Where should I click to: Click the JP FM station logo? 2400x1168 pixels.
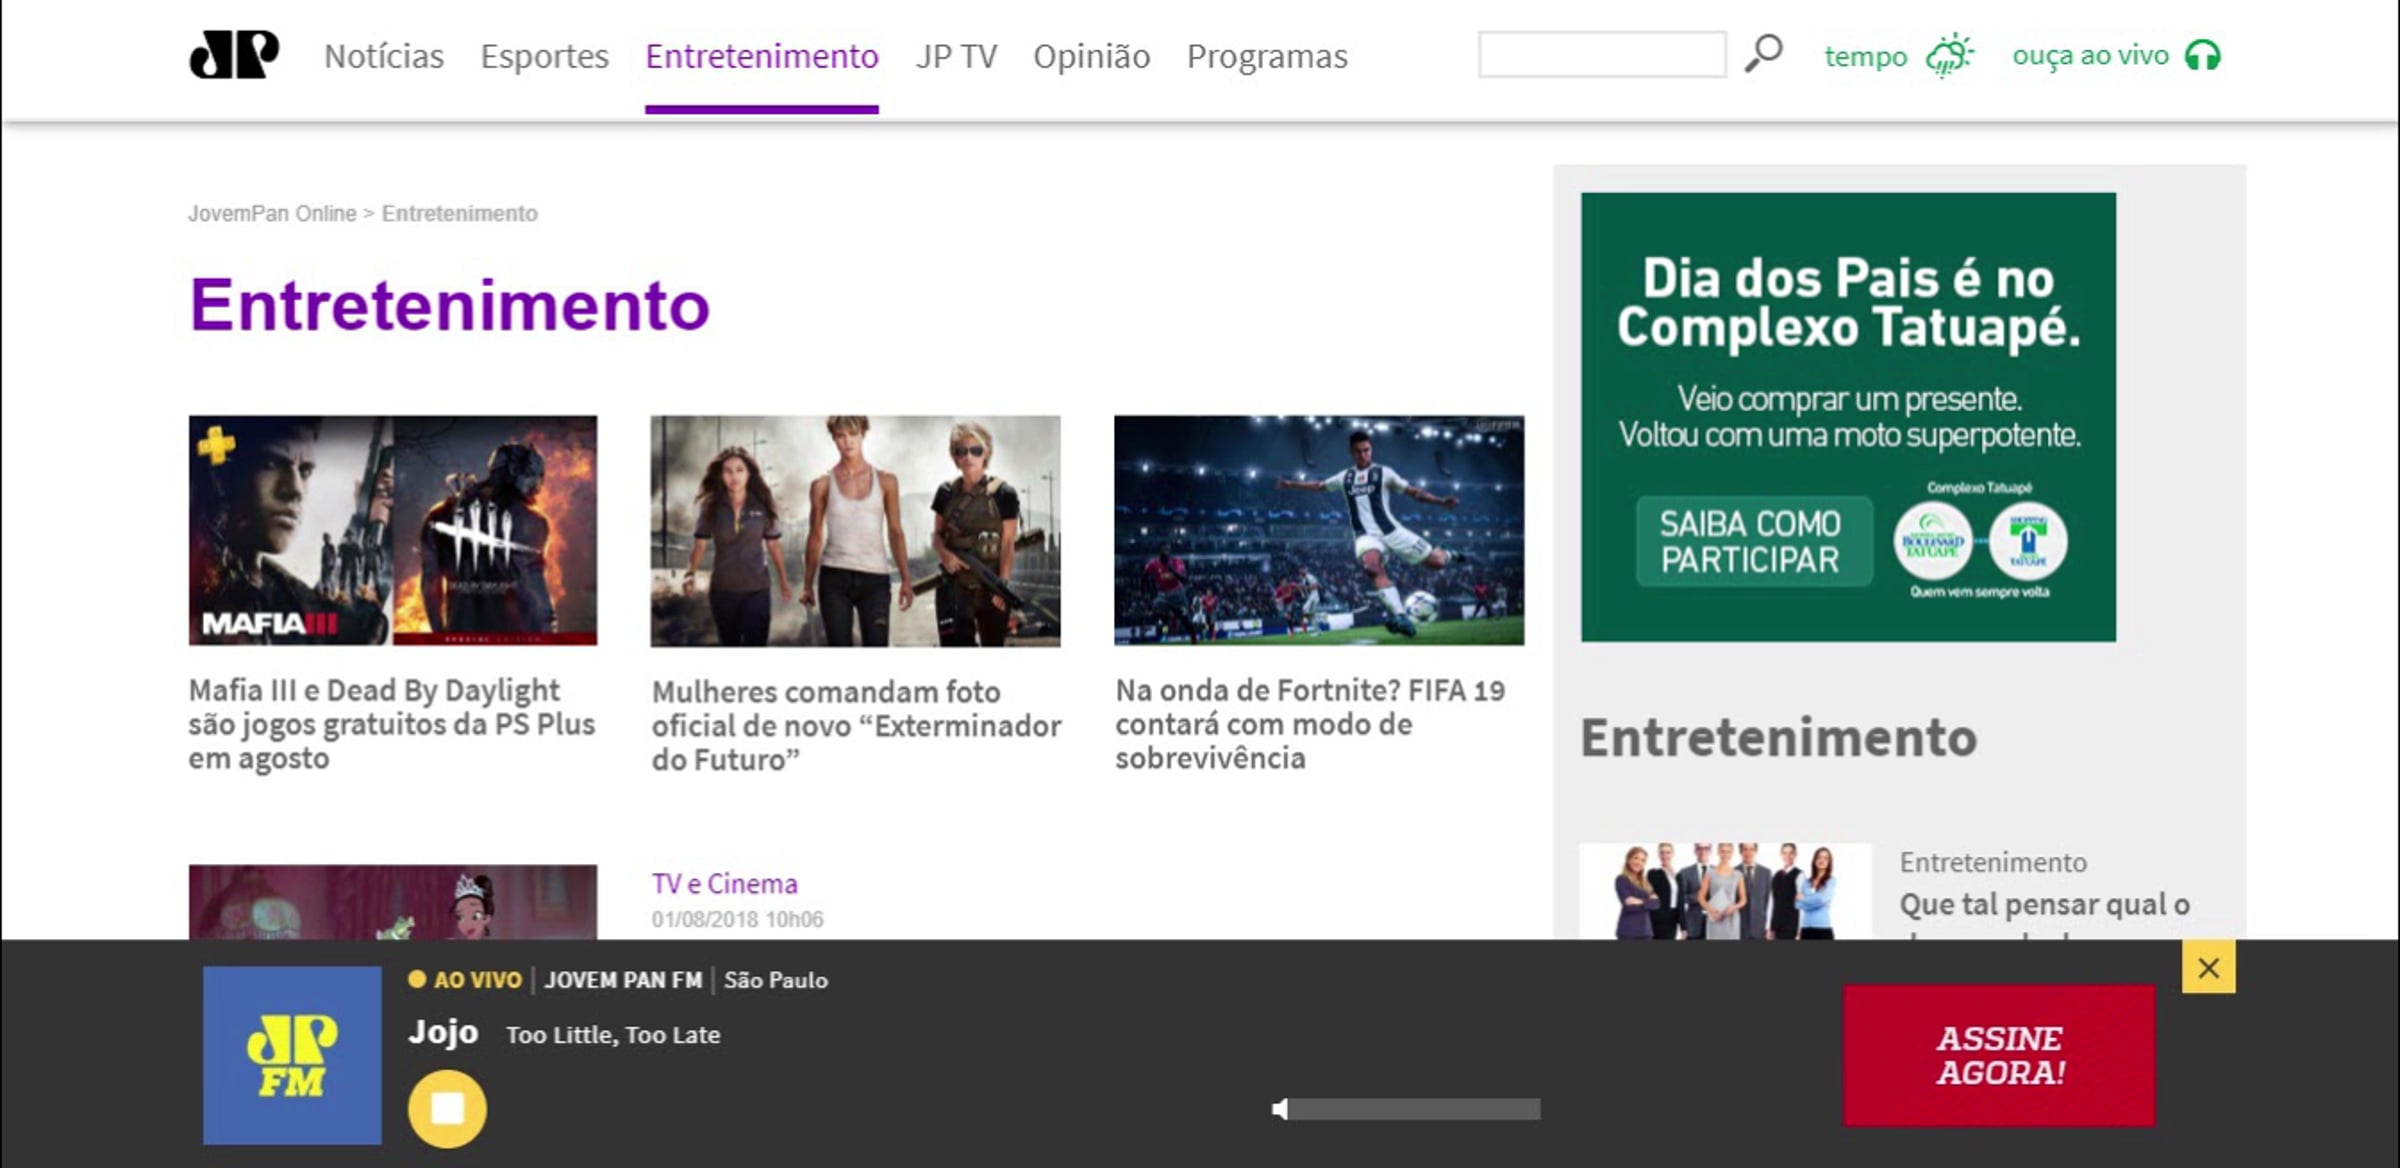(292, 1055)
